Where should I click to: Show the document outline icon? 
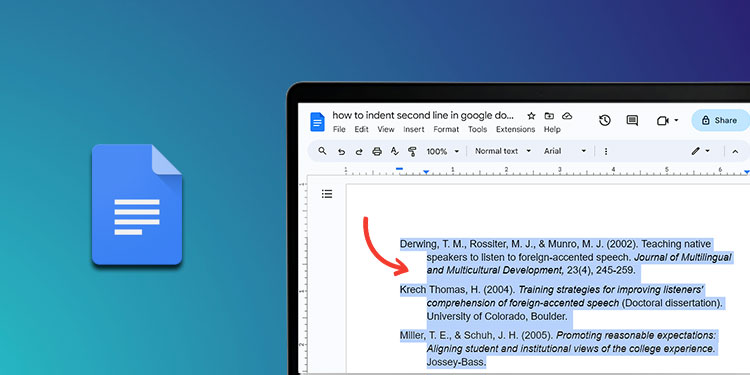[327, 194]
